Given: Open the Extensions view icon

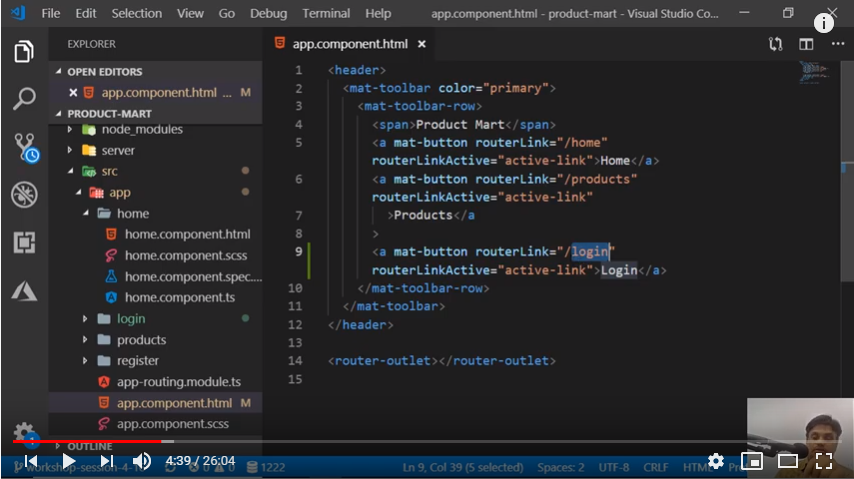Looking at the screenshot, I should (x=24, y=242).
